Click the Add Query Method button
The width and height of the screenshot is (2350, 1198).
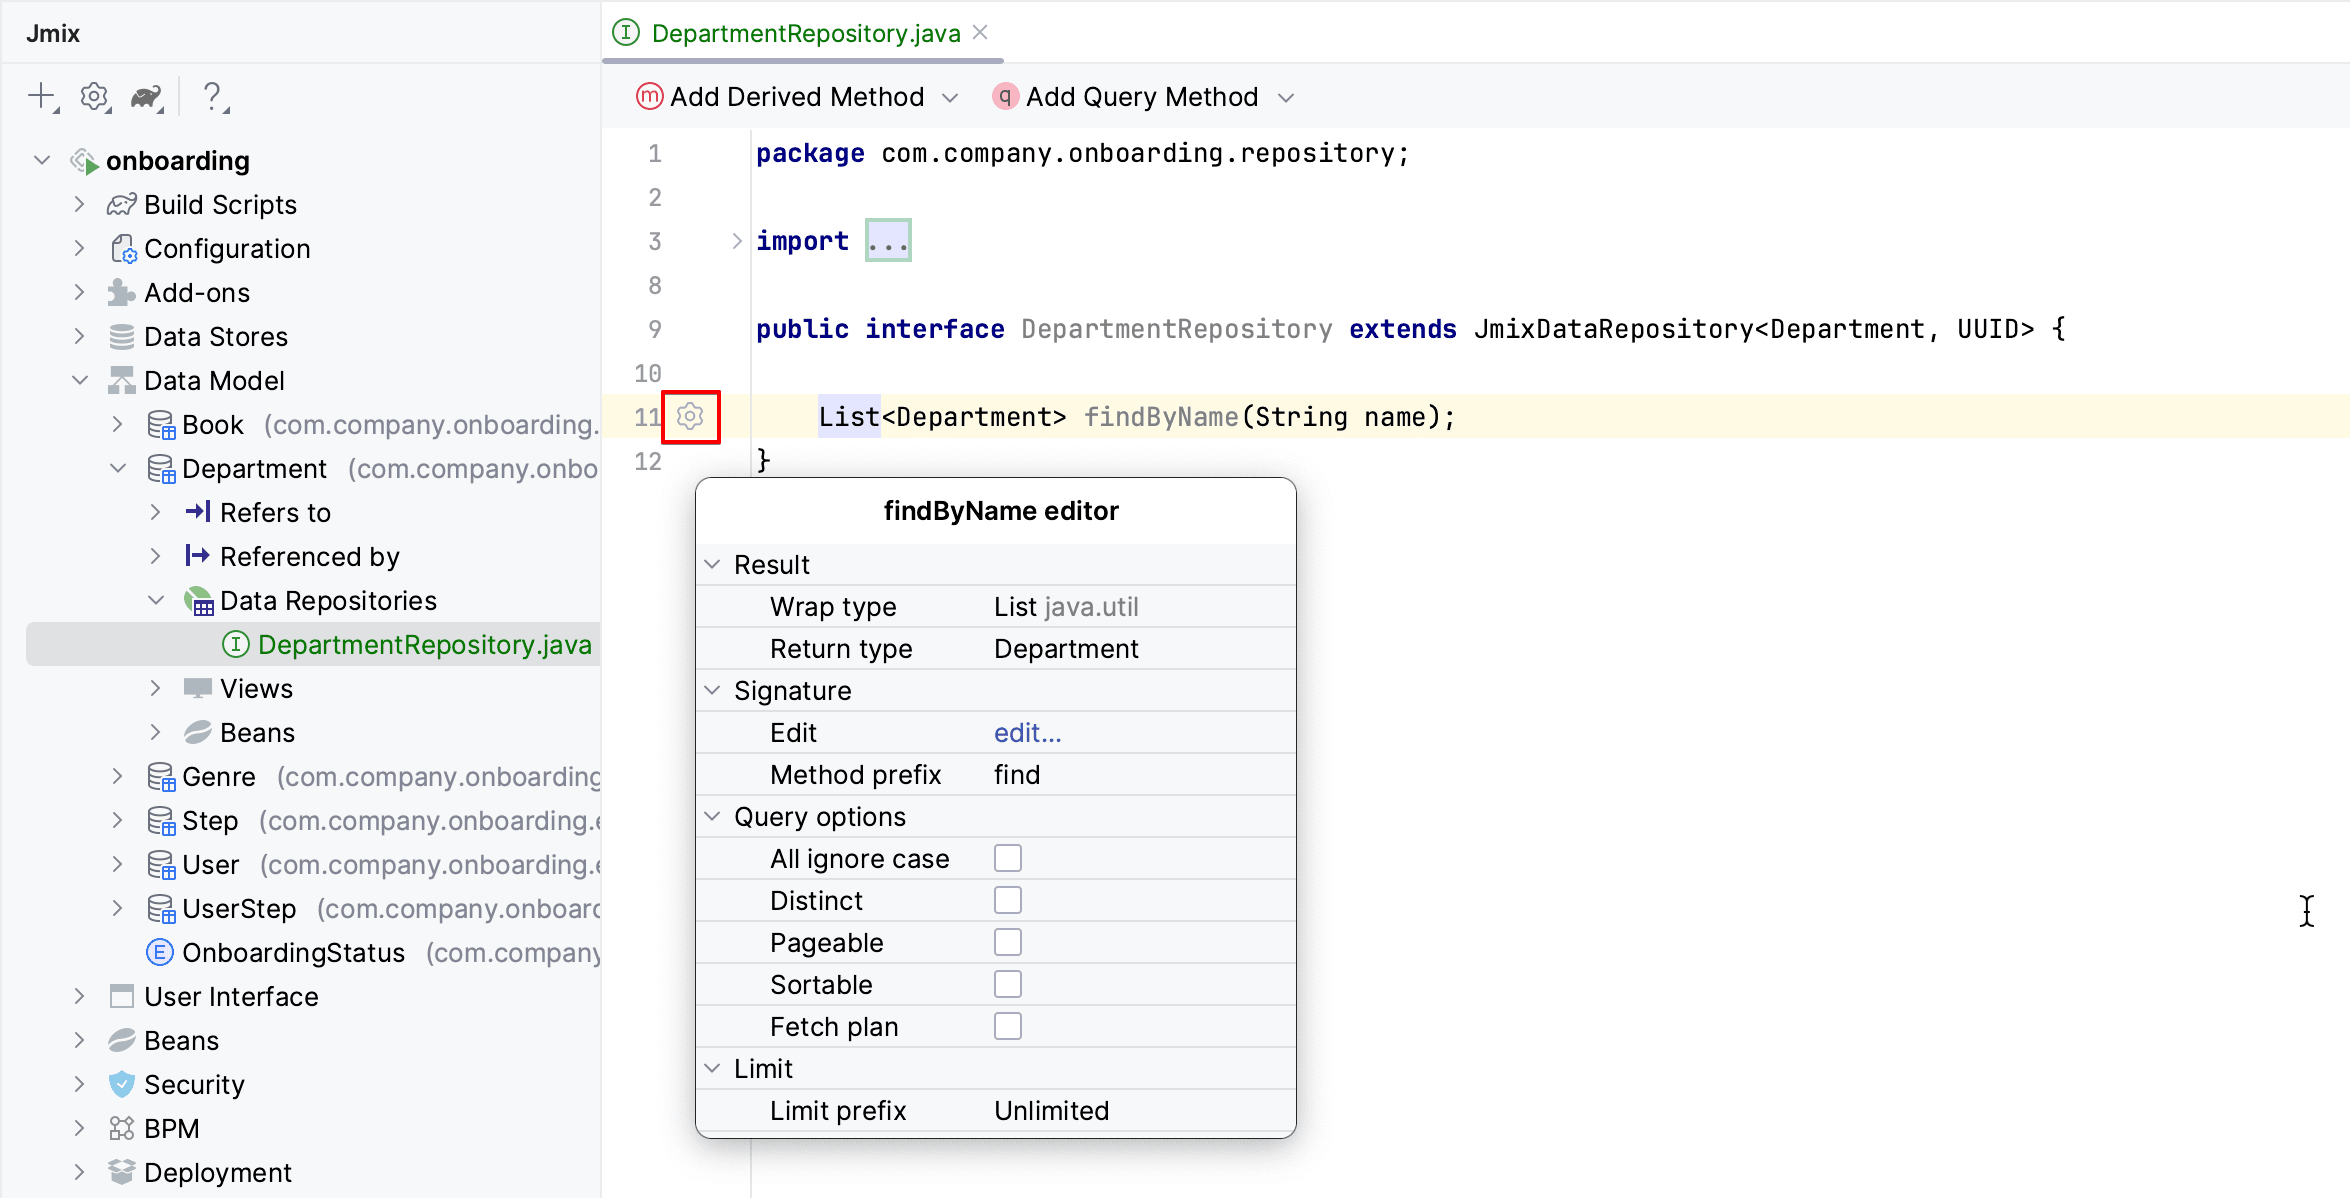(x=1140, y=97)
